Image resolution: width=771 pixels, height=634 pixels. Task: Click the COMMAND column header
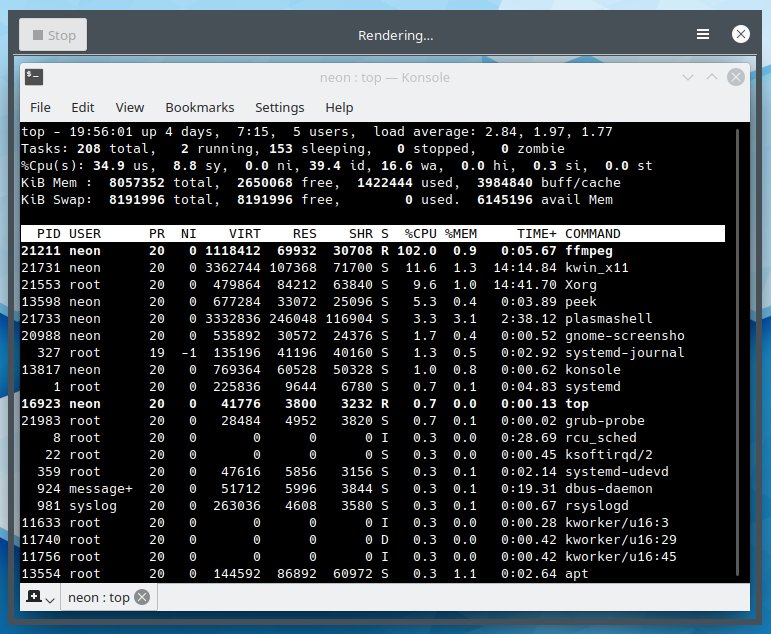tap(593, 234)
